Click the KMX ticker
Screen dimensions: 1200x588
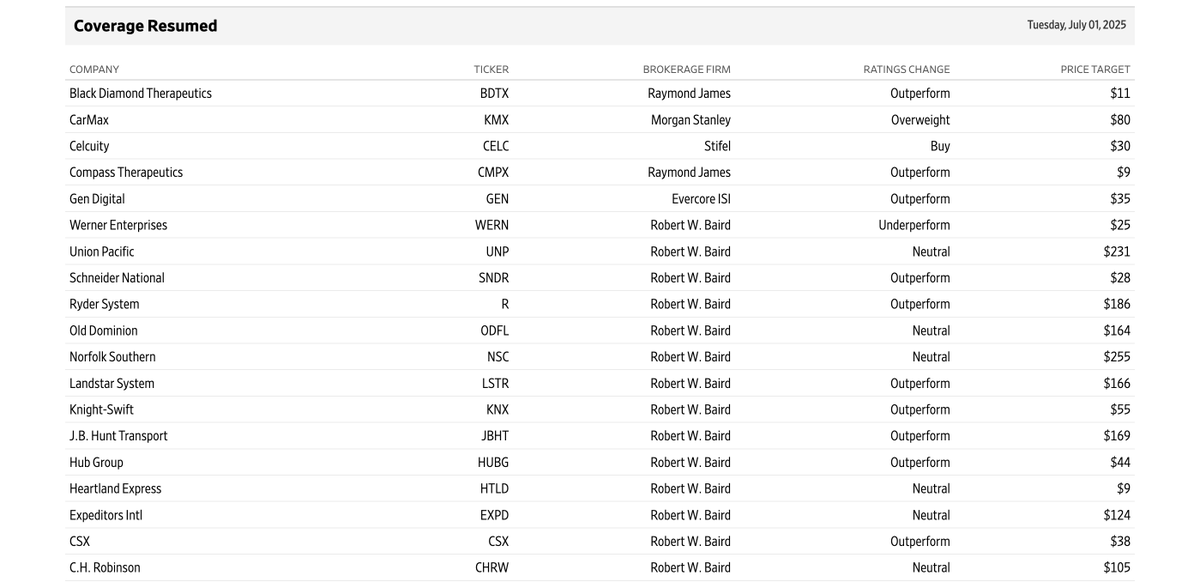[x=496, y=120]
